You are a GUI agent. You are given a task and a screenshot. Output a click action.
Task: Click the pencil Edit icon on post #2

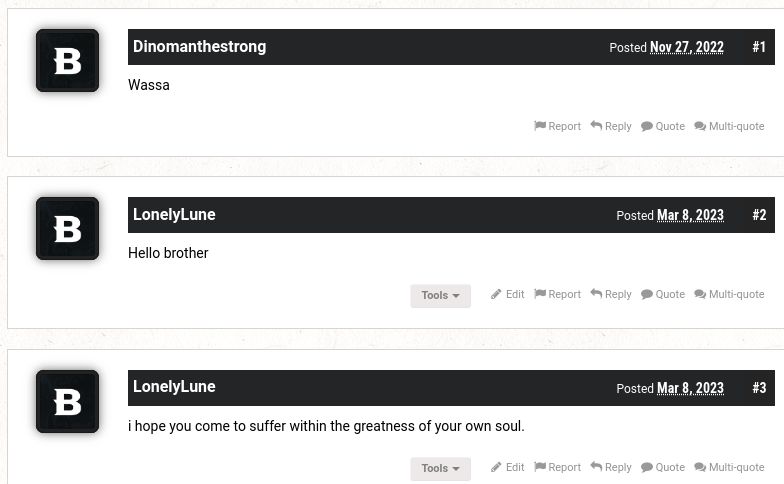pyautogui.click(x=496, y=294)
